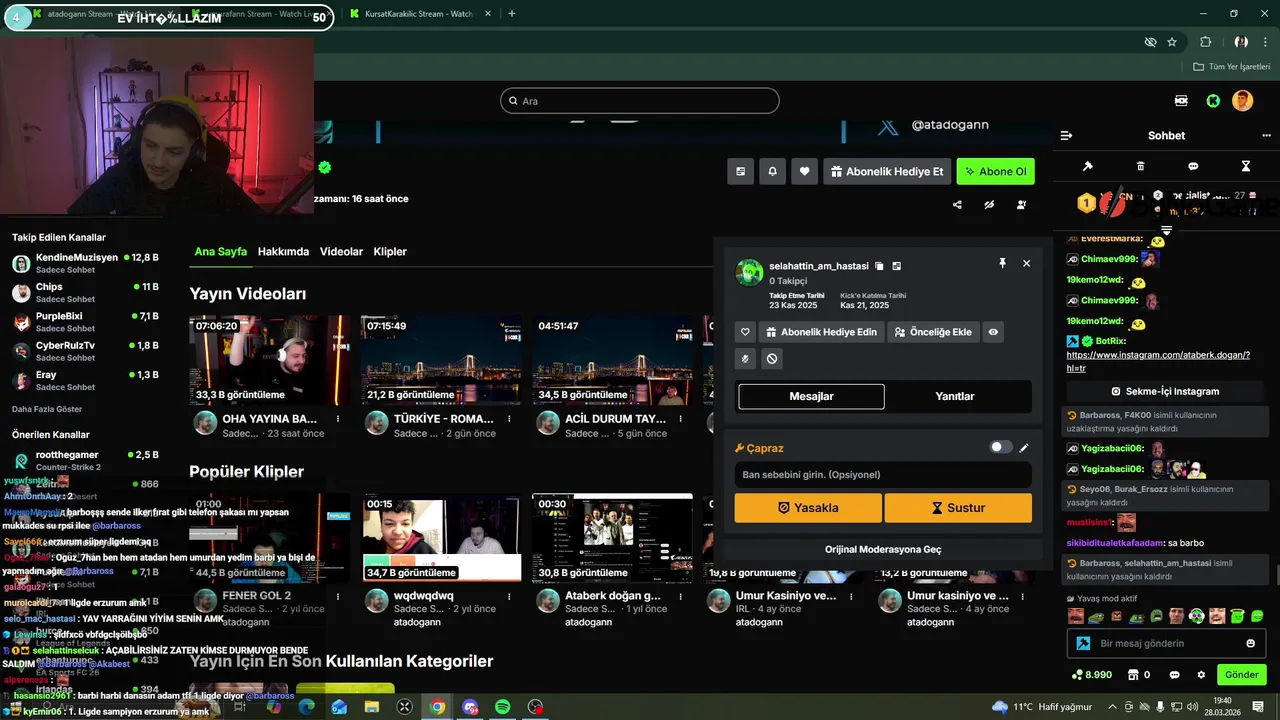
Task: Click the icon left of KICK logo
Action: tap(1181, 101)
